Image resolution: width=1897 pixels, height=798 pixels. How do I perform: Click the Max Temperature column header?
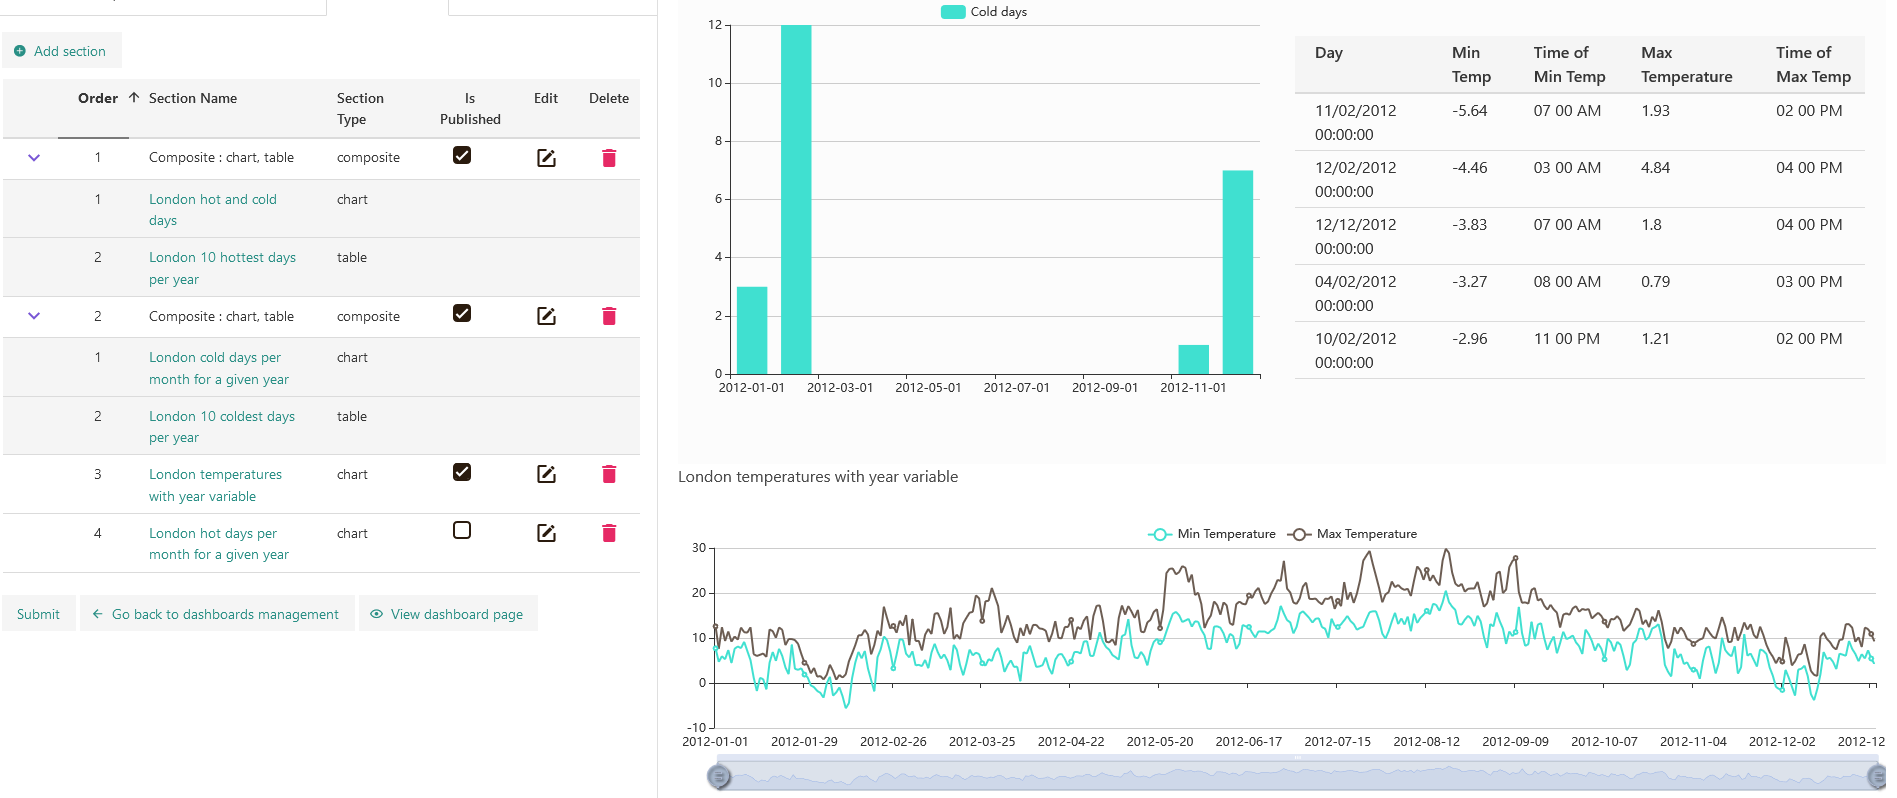click(x=1686, y=65)
